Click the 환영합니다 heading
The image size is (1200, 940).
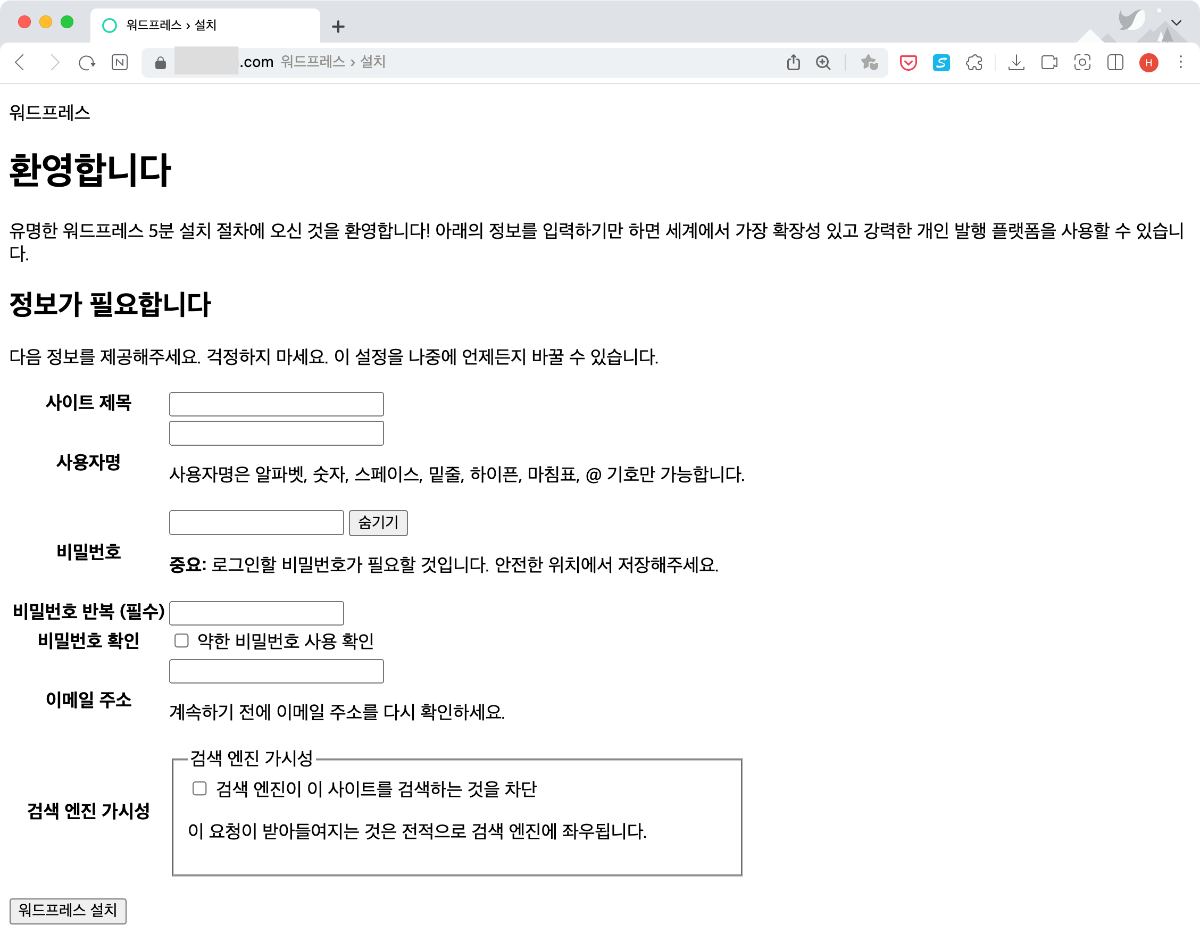(x=90, y=171)
